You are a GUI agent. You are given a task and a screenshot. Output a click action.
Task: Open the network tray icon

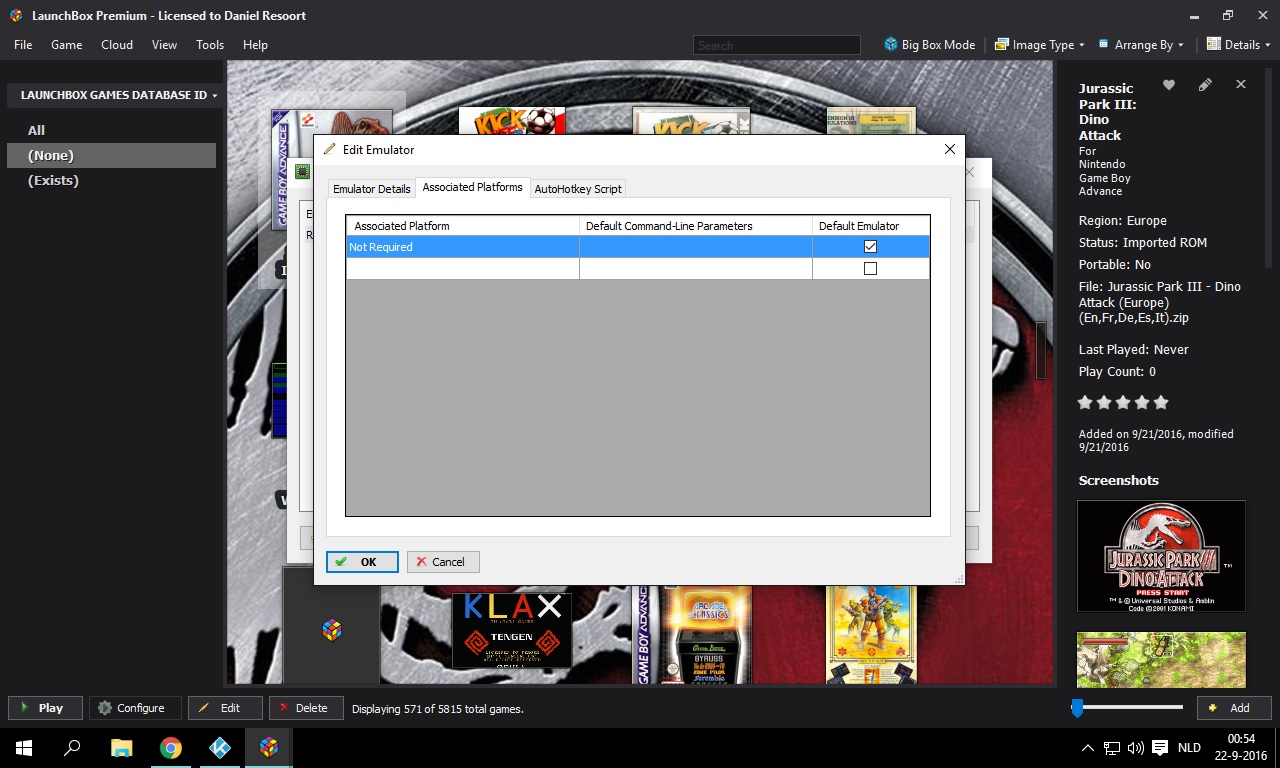point(1111,748)
